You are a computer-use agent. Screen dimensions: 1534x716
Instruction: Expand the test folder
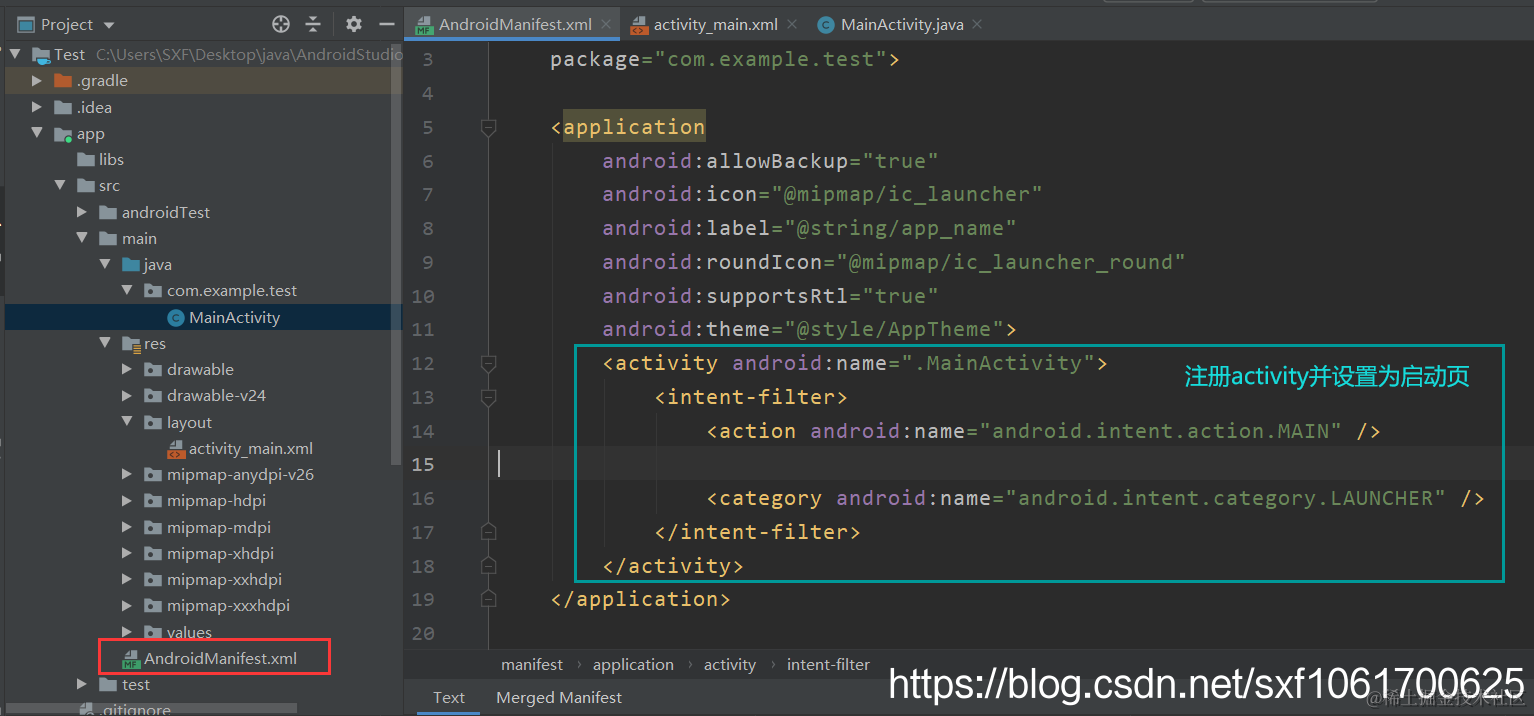82,684
